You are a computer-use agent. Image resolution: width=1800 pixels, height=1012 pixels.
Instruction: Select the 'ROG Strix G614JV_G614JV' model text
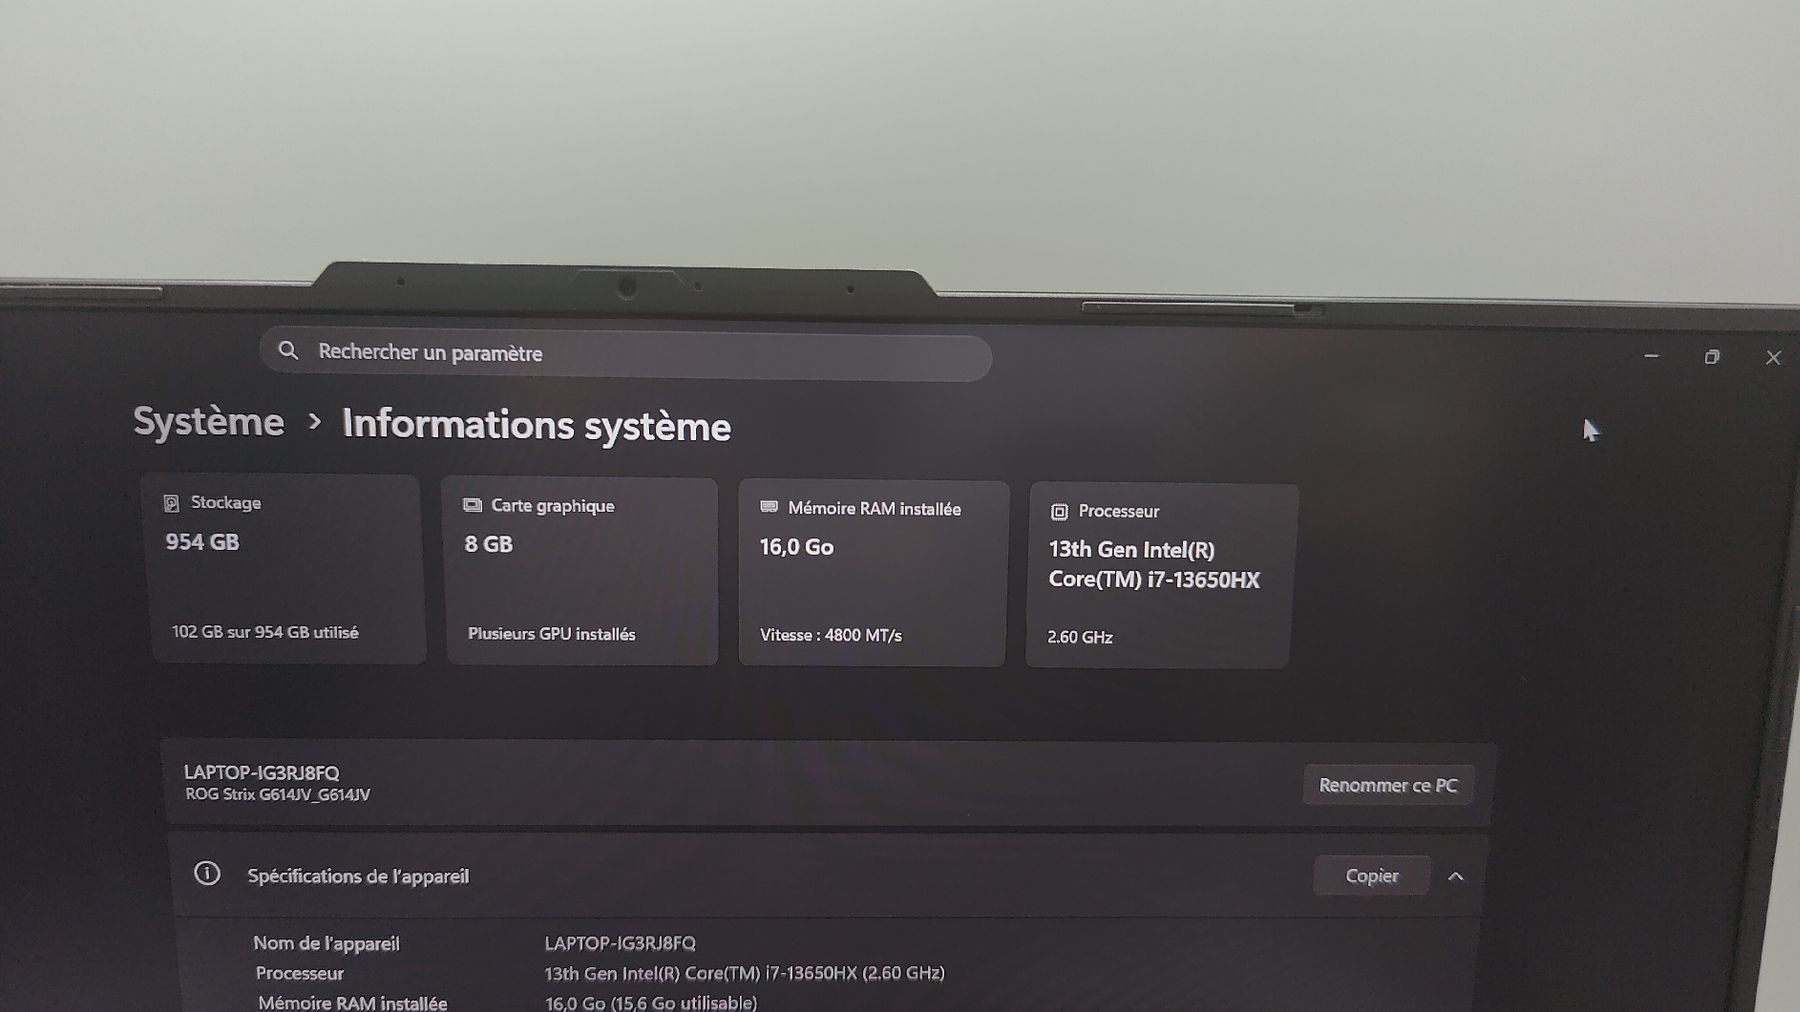(278, 795)
